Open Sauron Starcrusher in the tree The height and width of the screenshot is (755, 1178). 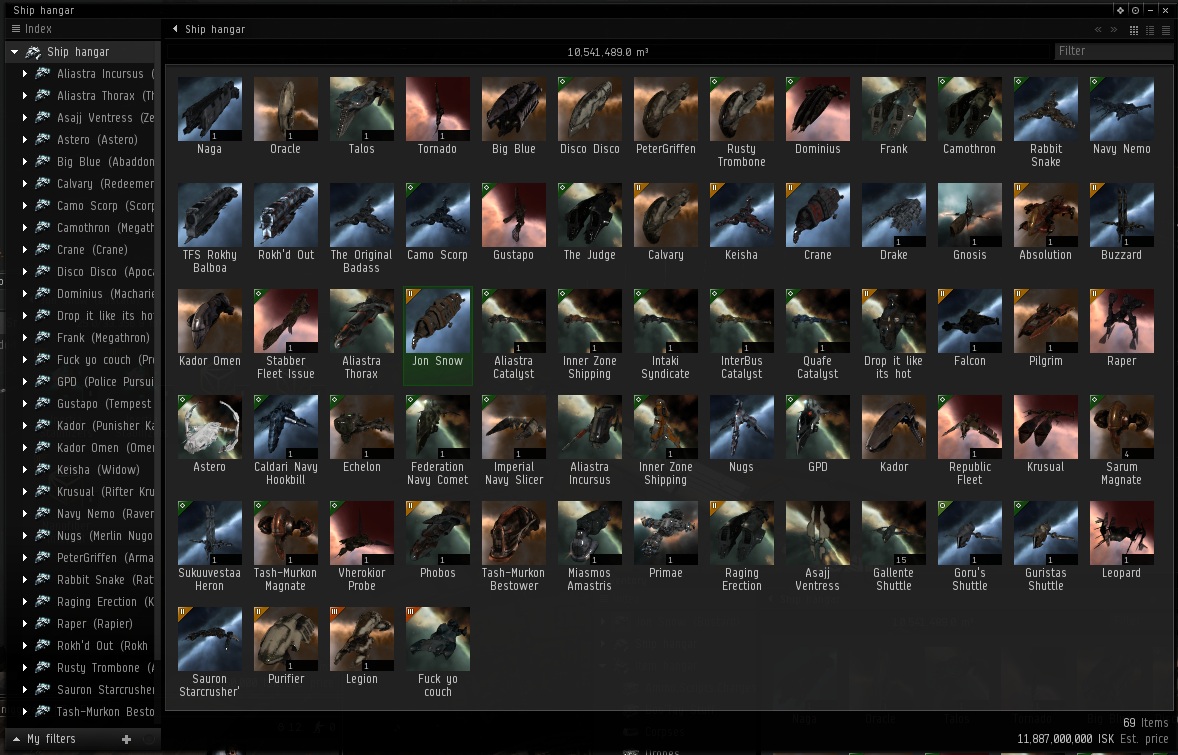tap(105, 690)
